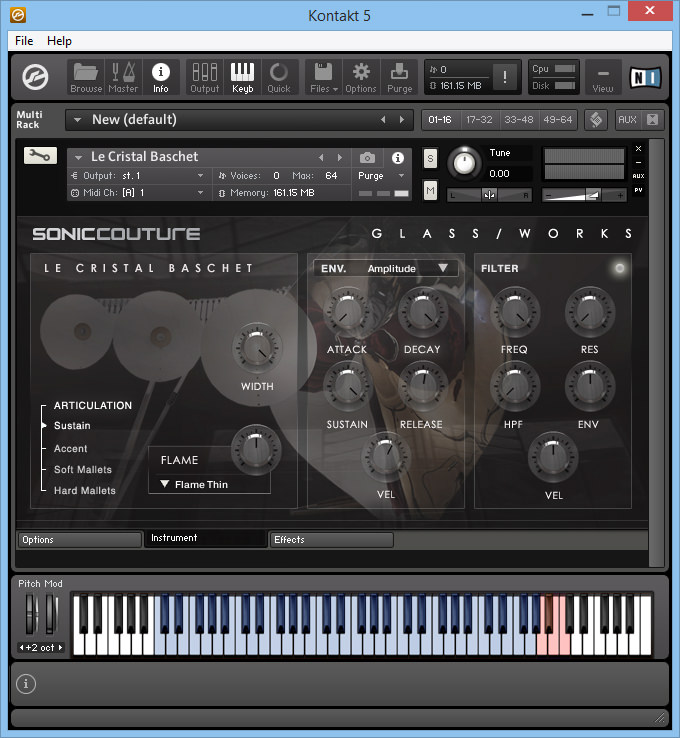Click the FLAME amount knob
Screen dimensions: 680x738
[256, 449]
